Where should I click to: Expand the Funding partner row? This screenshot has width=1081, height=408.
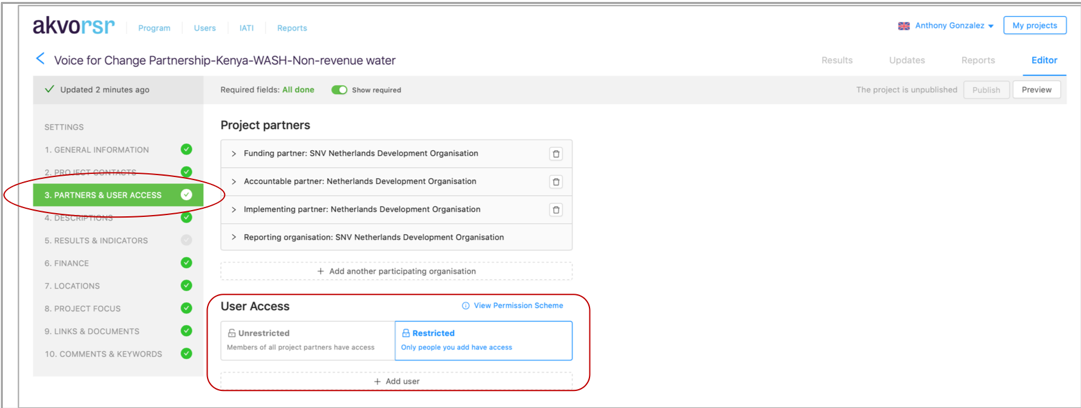point(234,154)
